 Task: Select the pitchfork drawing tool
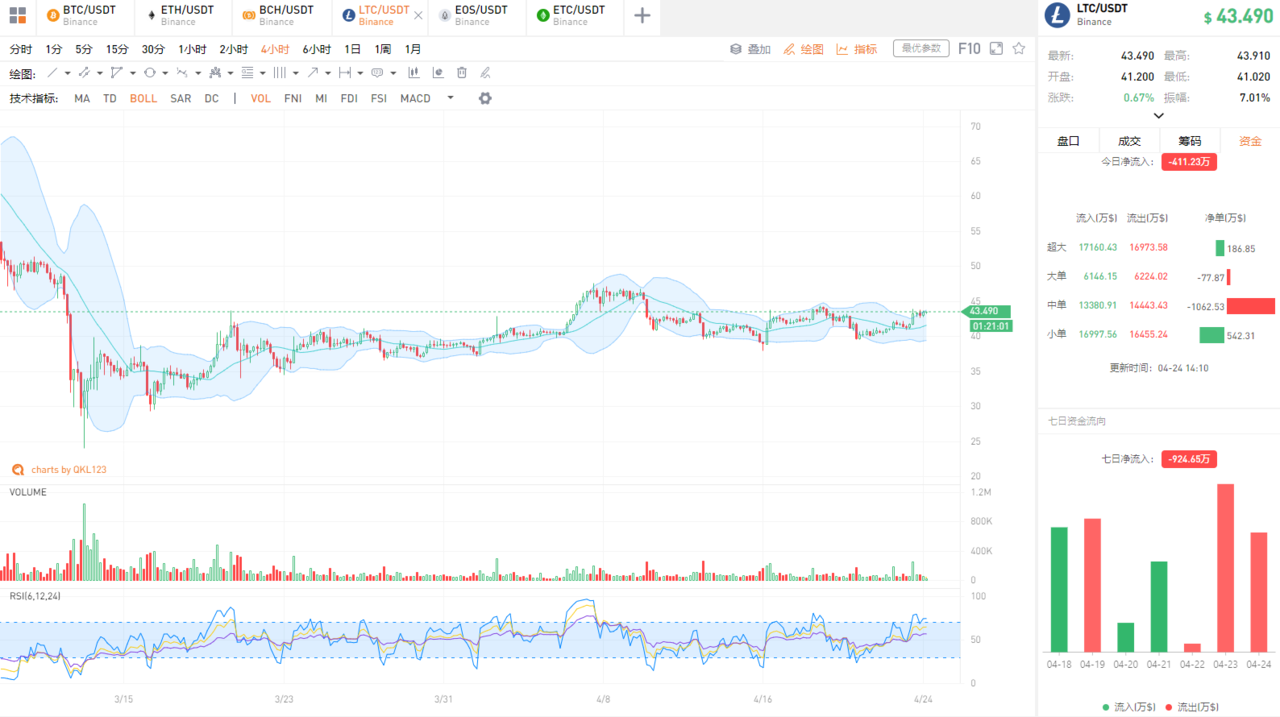(214, 73)
